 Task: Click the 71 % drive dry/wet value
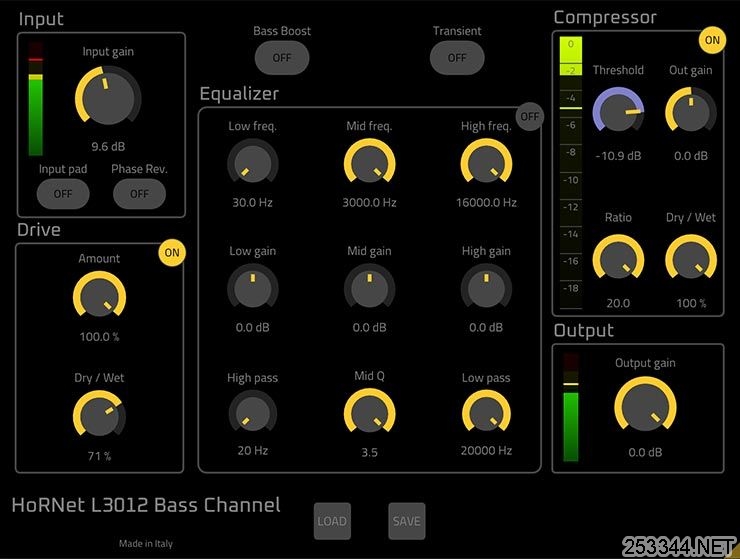(x=99, y=457)
